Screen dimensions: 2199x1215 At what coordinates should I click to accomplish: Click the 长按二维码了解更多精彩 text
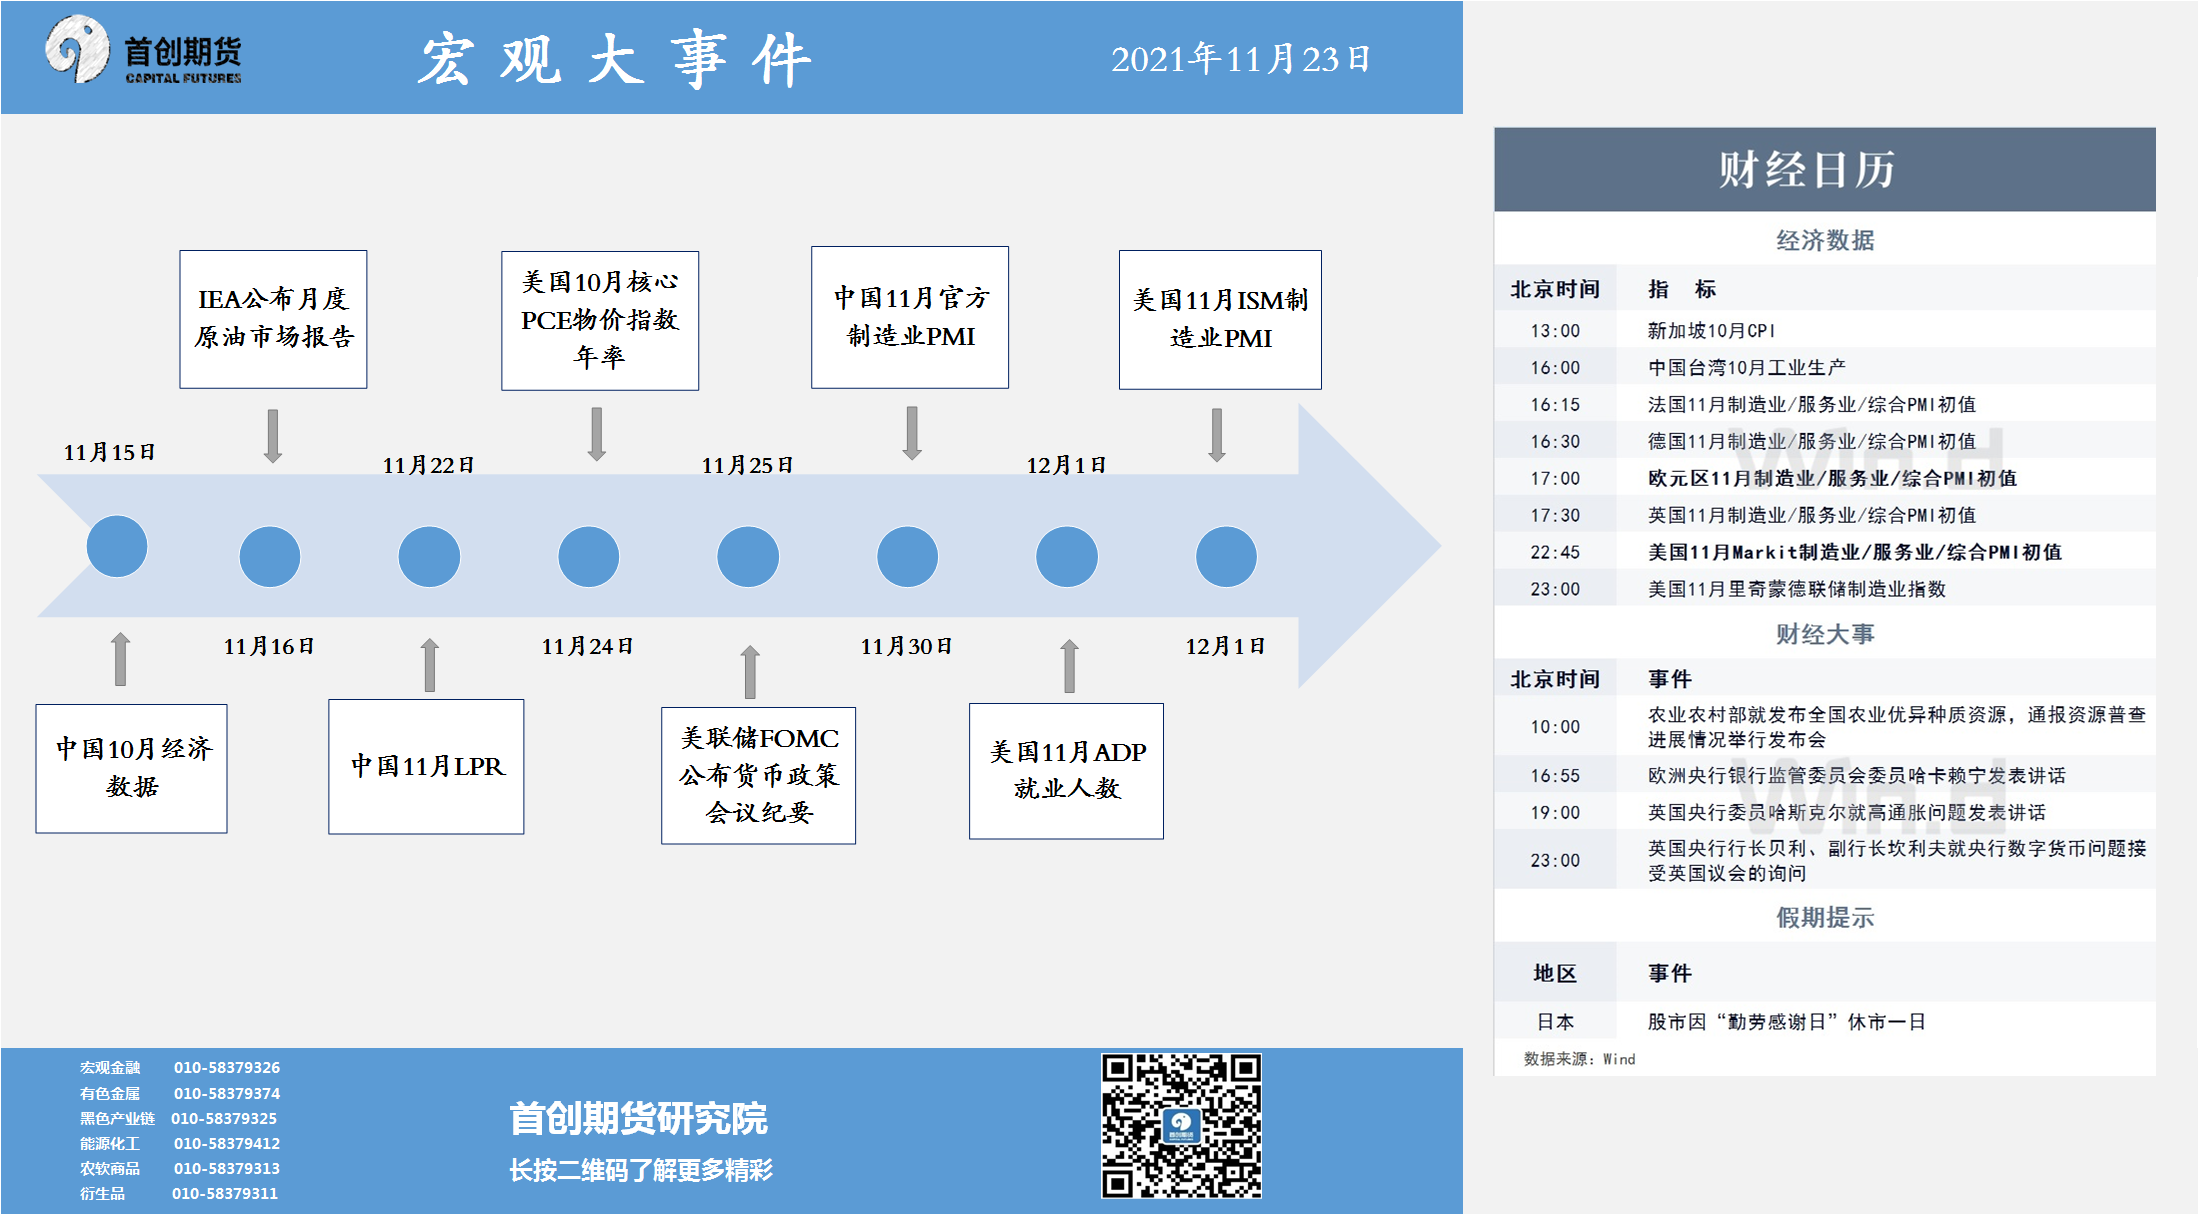[640, 1170]
